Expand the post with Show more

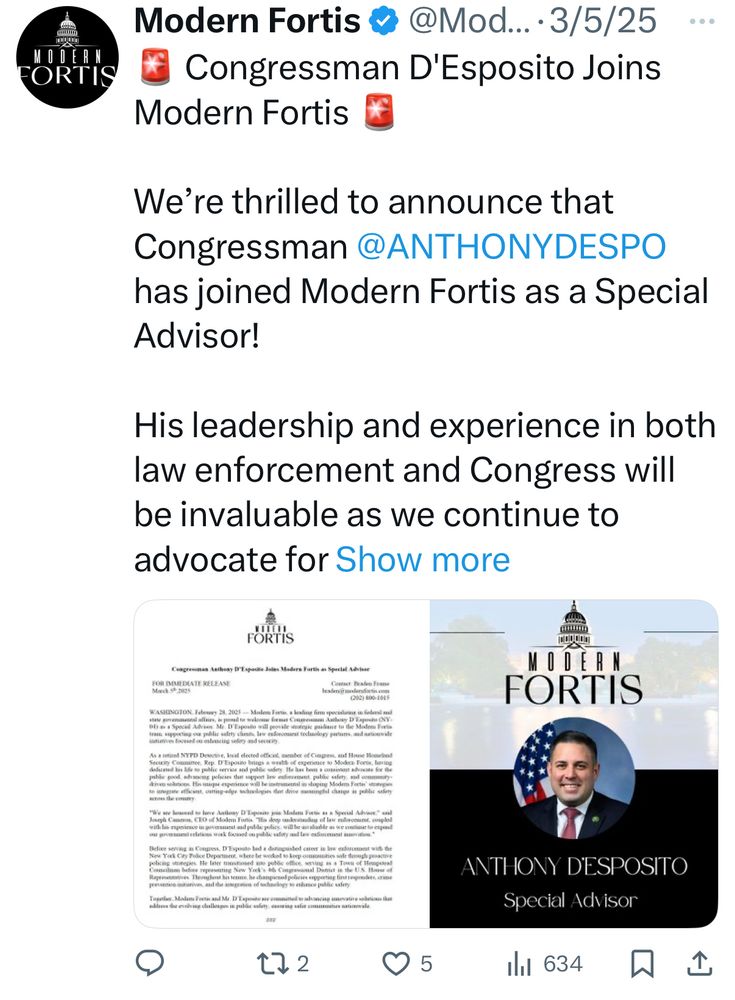point(422,559)
